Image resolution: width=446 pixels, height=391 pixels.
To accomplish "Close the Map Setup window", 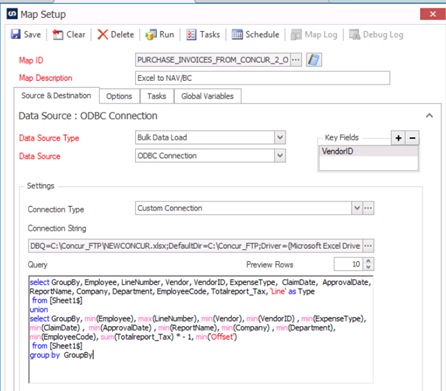I will [x=433, y=14].
